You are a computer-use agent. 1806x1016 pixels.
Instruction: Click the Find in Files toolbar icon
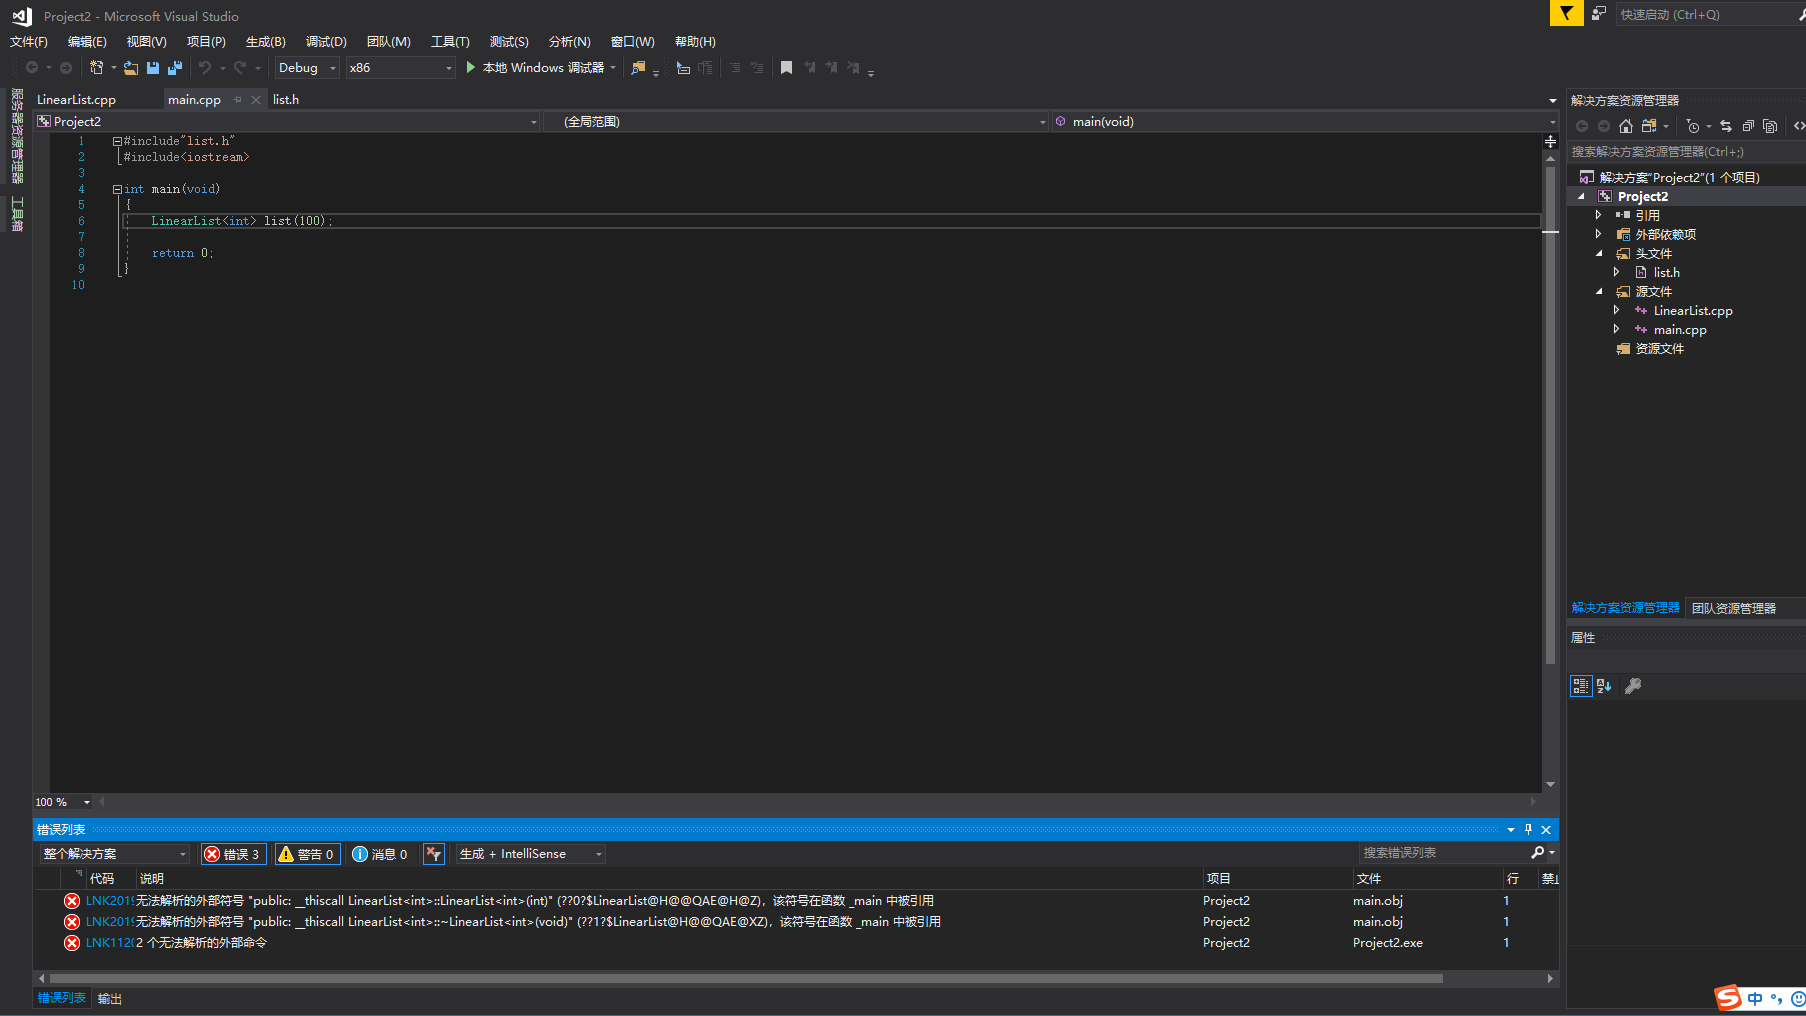coord(638,68)
